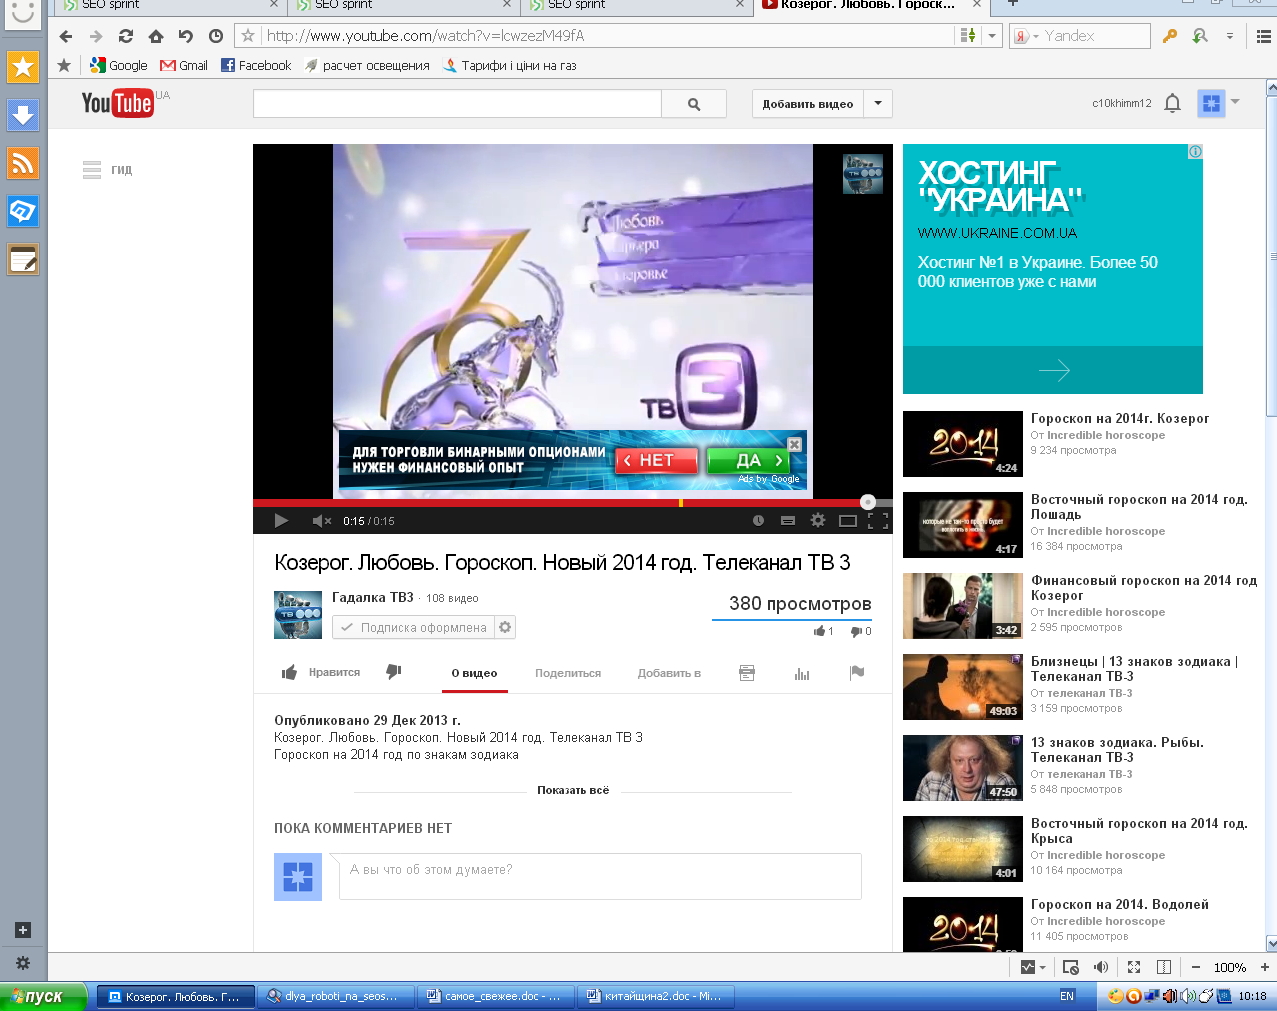Click the YouTube logo
The width and height of the screenshot is (1277, 1011).
118,102
